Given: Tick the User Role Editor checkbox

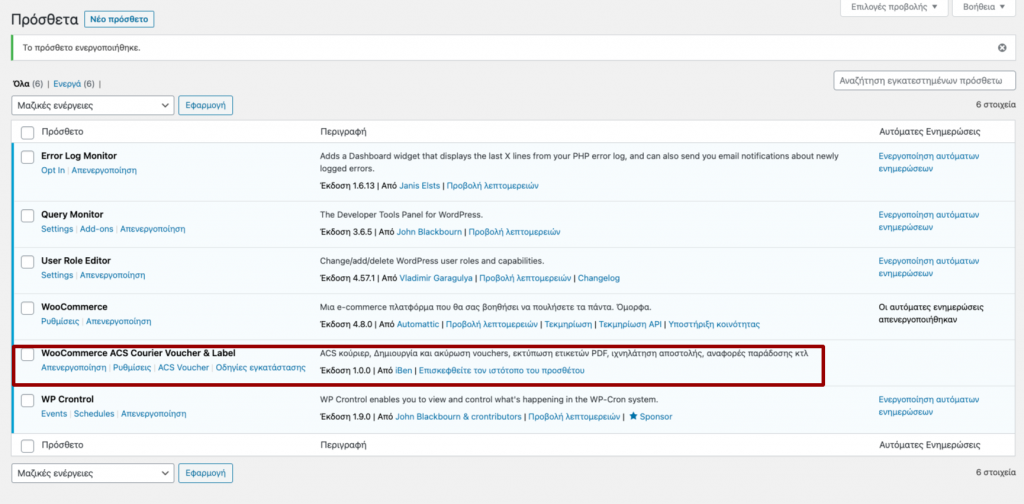Looking at the screenshot, I should click(27, 262).
